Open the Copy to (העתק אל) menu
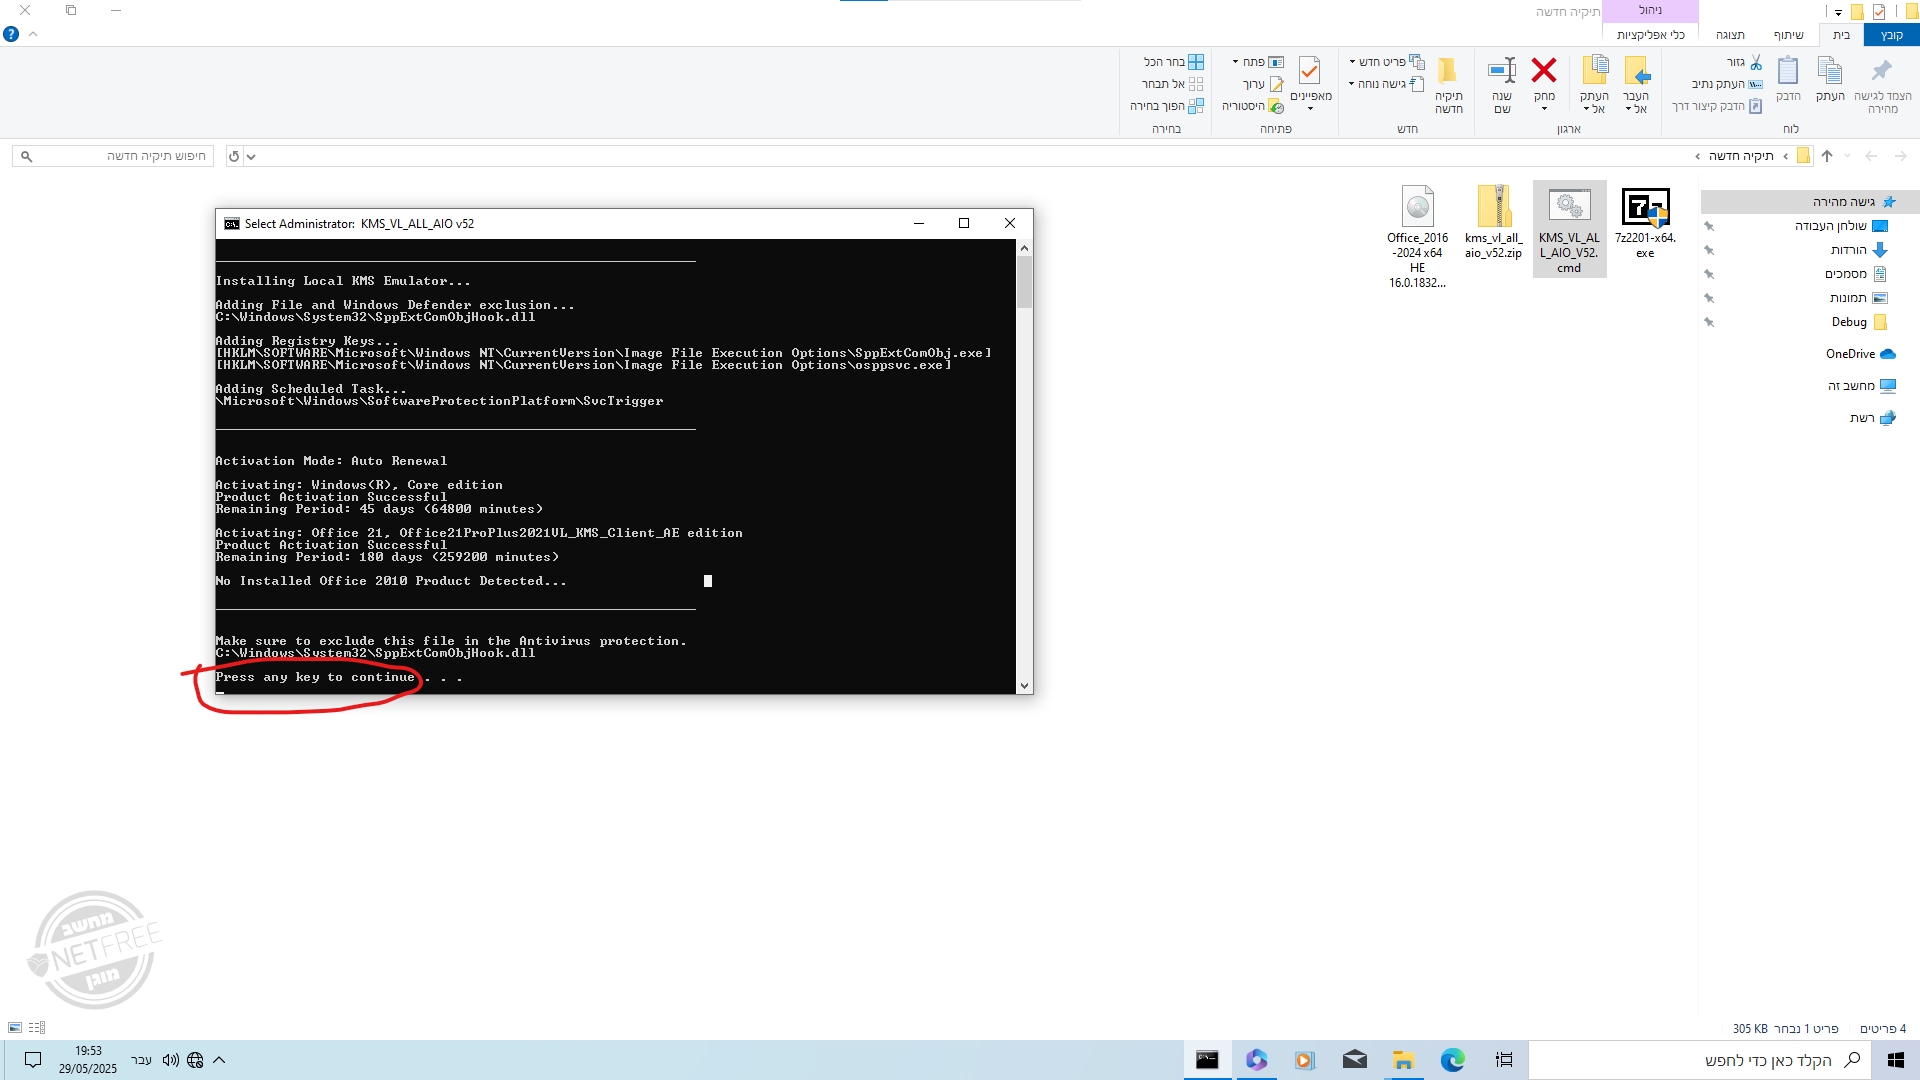 pyautogui.click(x=1594, y=85)
